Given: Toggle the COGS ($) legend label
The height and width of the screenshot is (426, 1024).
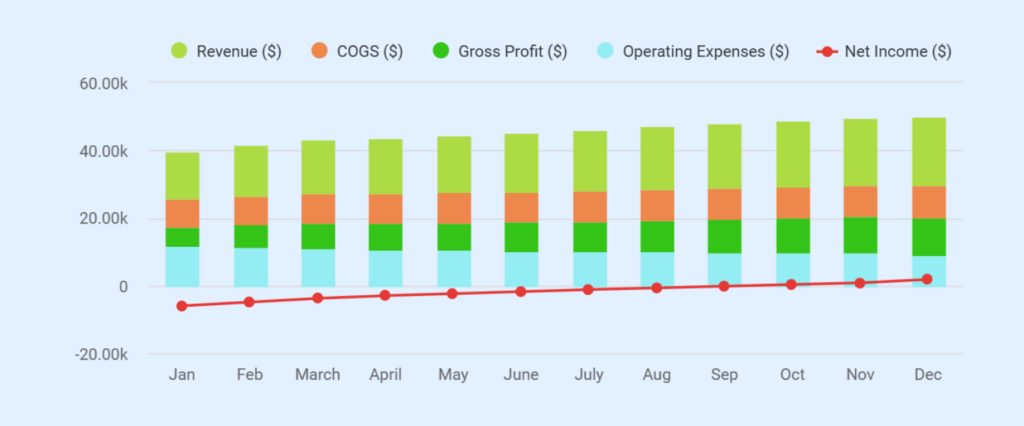Looking at the screenshot, I should (370, 51).
